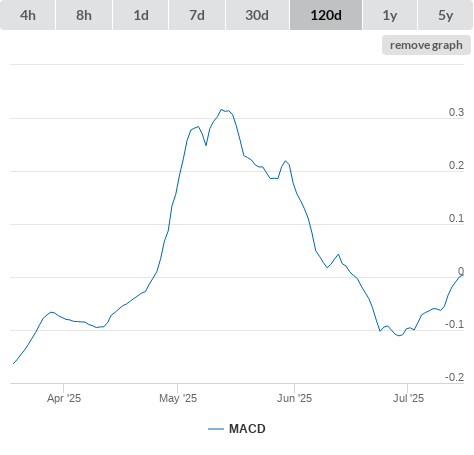Click the 0.3 y-axis value label

[x=456, y=112]
